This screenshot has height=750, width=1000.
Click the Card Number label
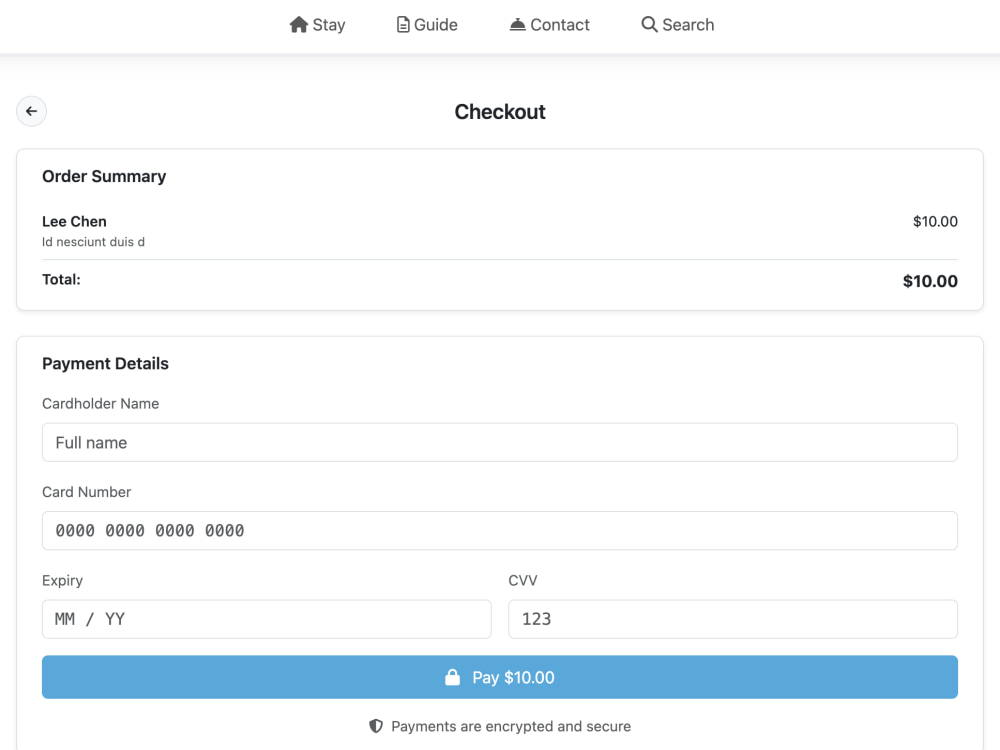pos(86,492)
